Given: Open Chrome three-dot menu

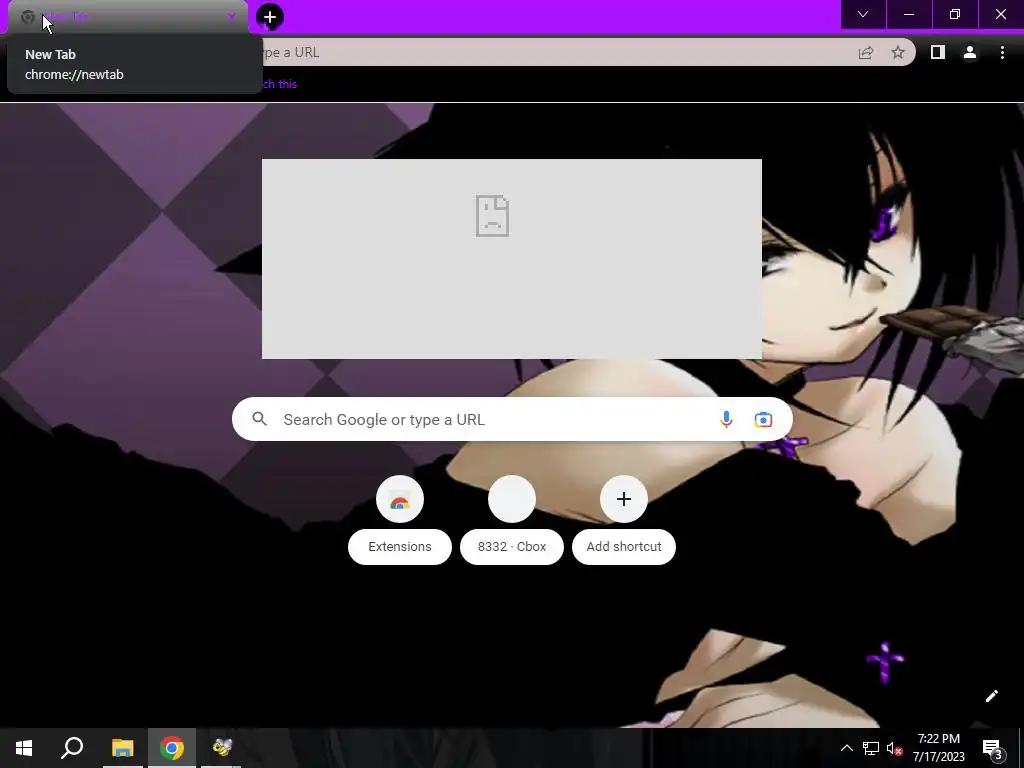Looking at the screenshot, I should tap(1002, 52).
